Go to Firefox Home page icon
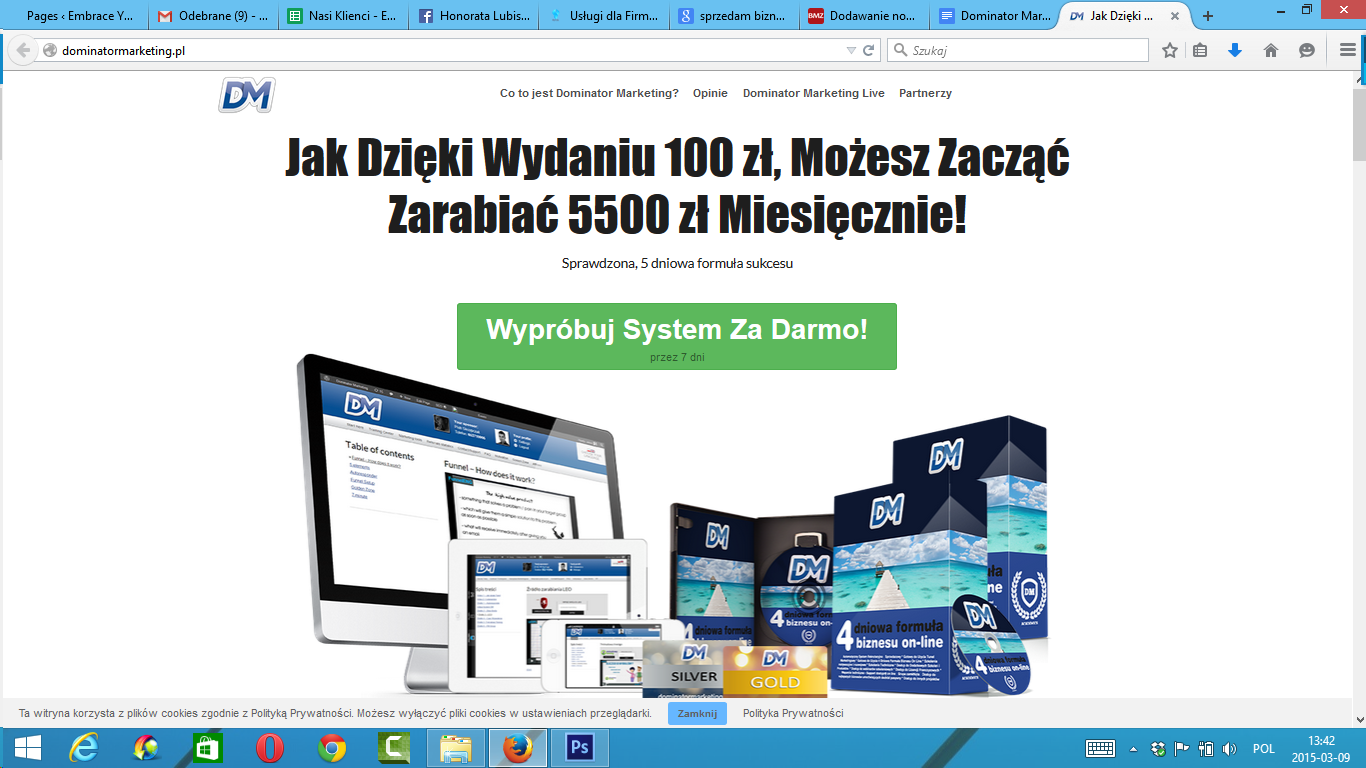 1271,51
